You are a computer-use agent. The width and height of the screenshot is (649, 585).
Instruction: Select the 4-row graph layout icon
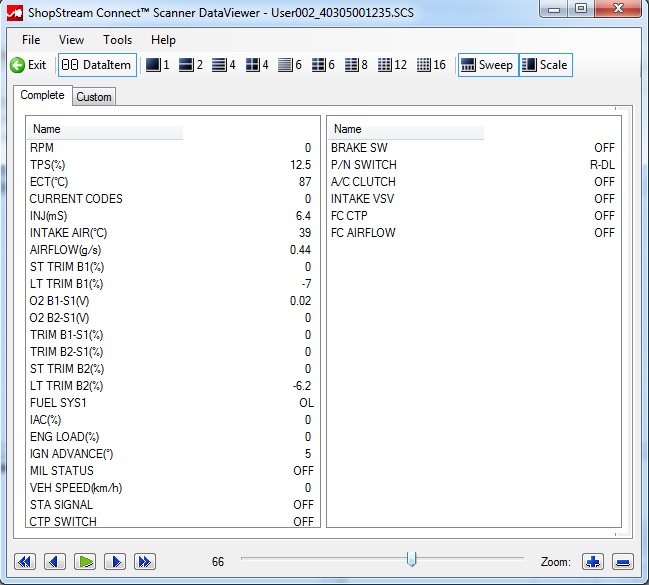[x=224, y=65]
